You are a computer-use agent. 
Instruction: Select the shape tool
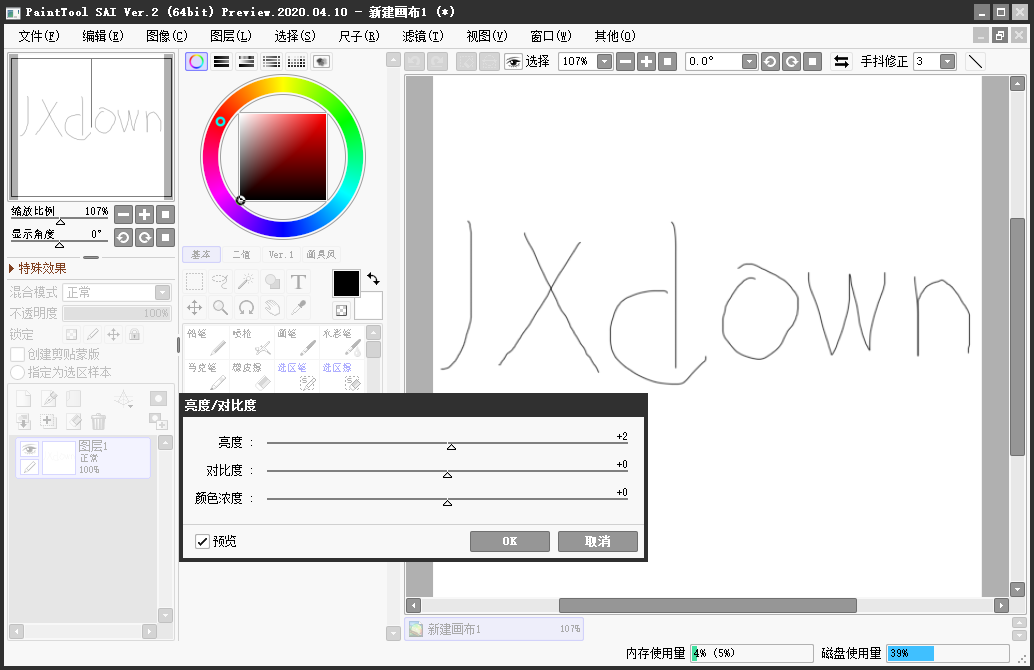(272, 282)
